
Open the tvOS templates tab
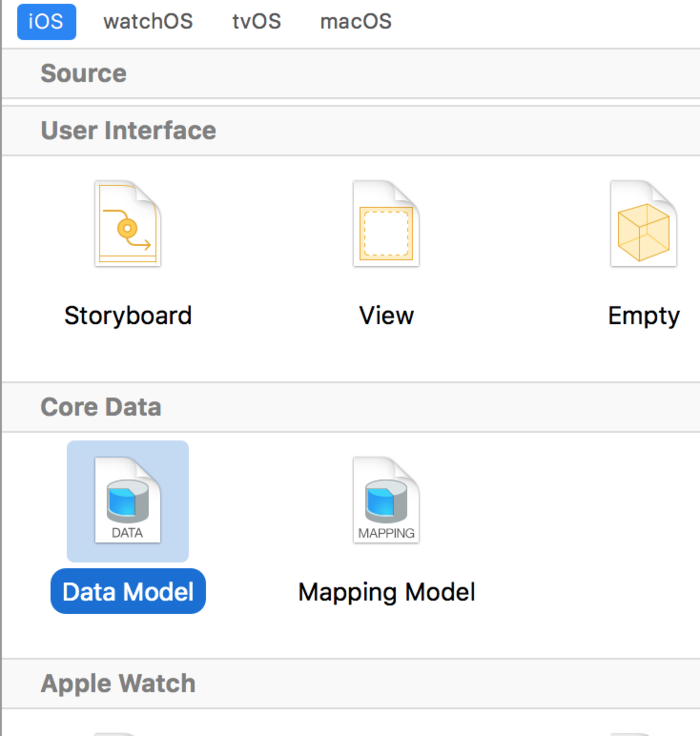click(x=257, y=21)
